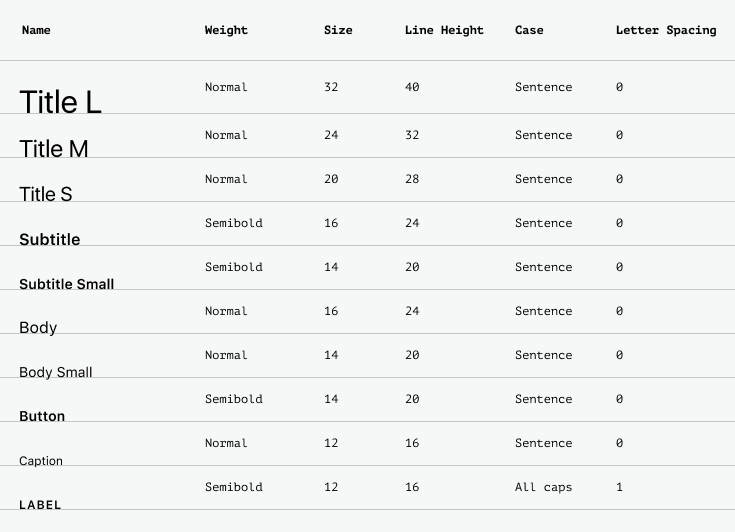The height and width of the screenshot is (532, 735).
Task: Click line height 40 in Title L row
Action: point(412,87)
